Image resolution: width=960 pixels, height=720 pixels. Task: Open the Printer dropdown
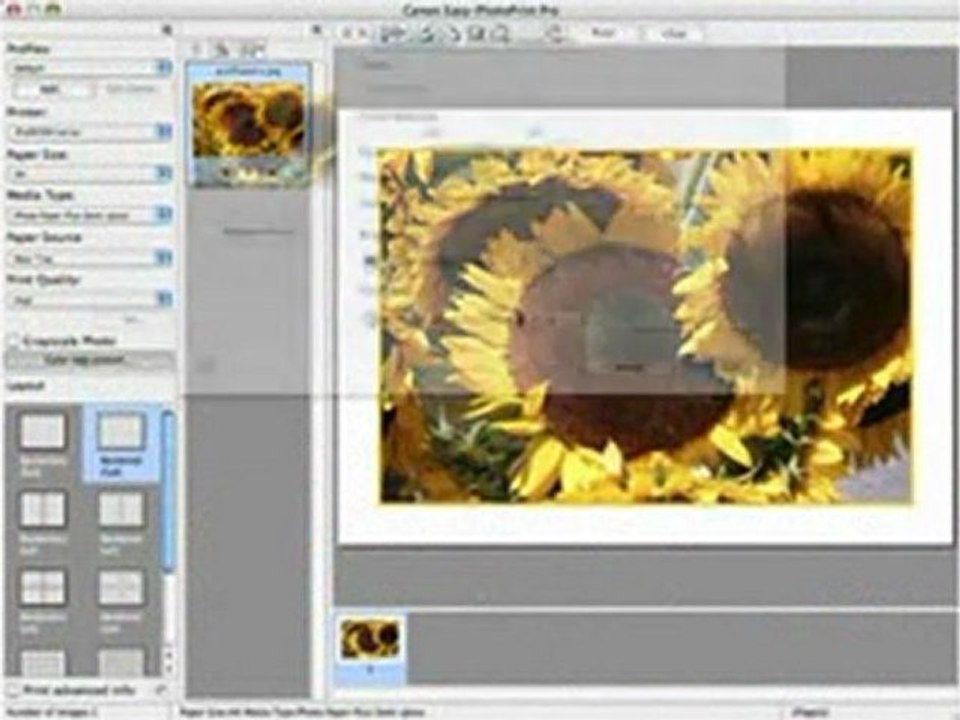(89, 132)
